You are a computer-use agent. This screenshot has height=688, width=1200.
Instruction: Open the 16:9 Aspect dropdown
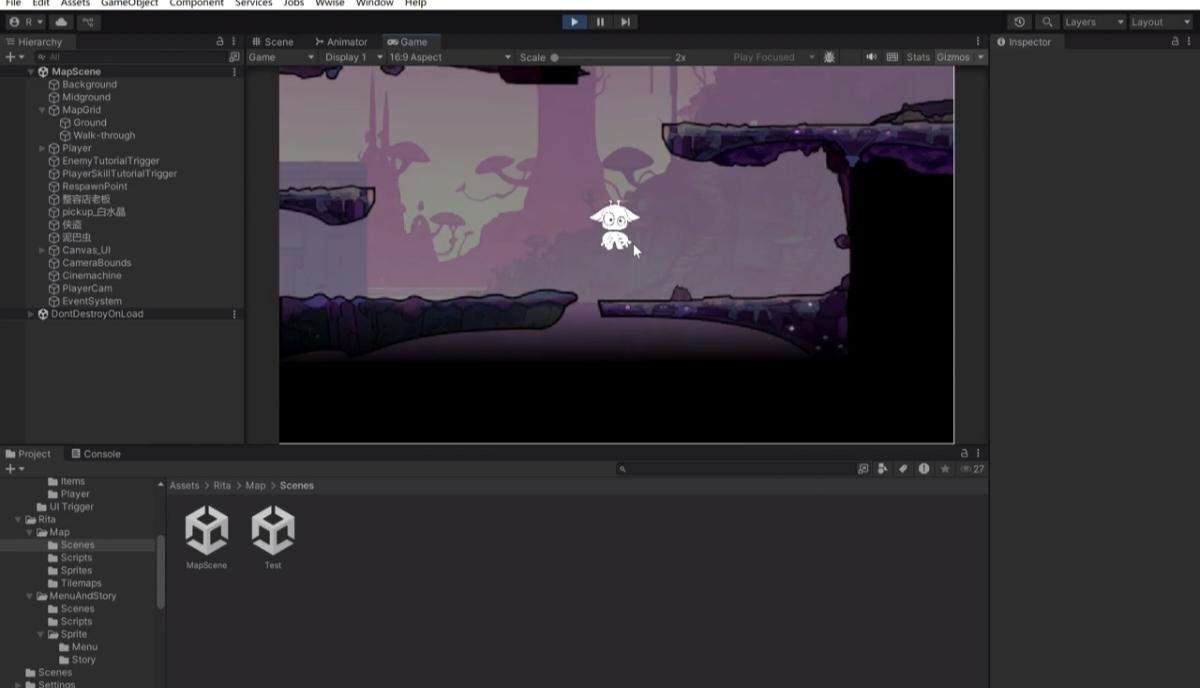(x=450, y=58)
